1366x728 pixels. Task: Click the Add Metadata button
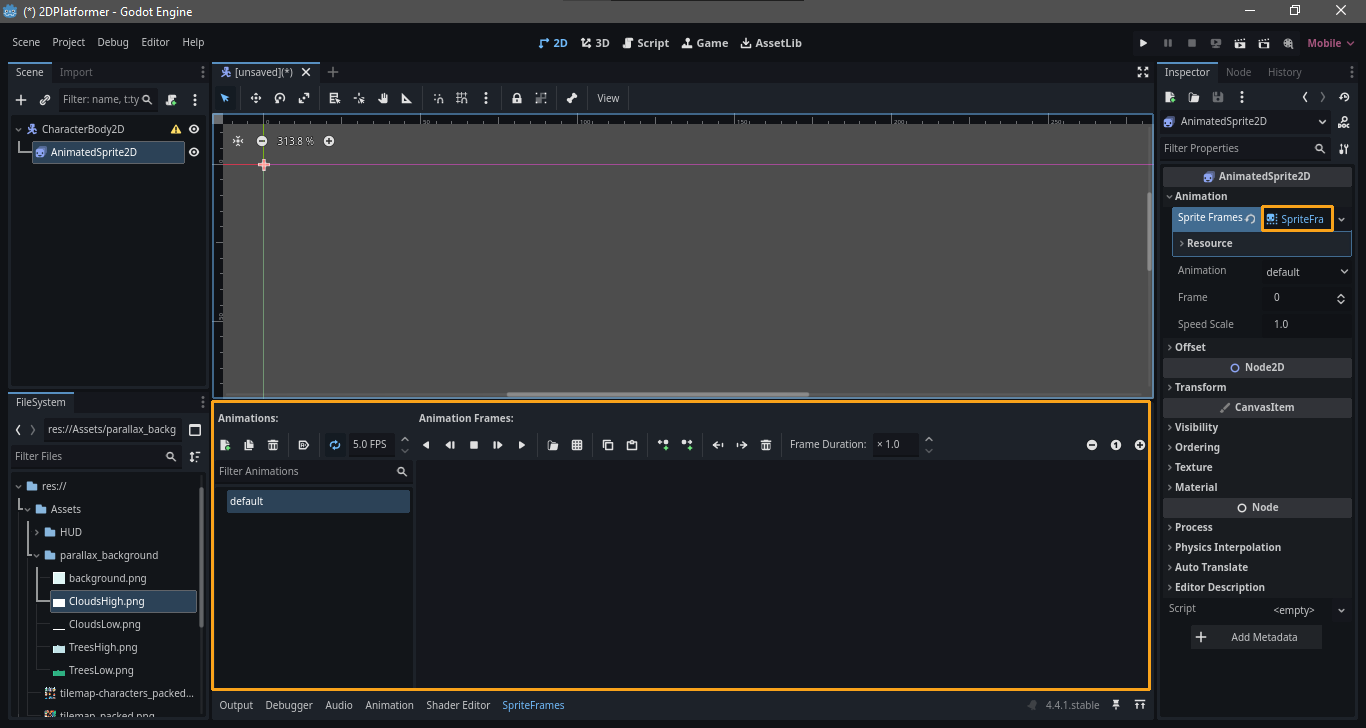click(x=1256, y=637)
